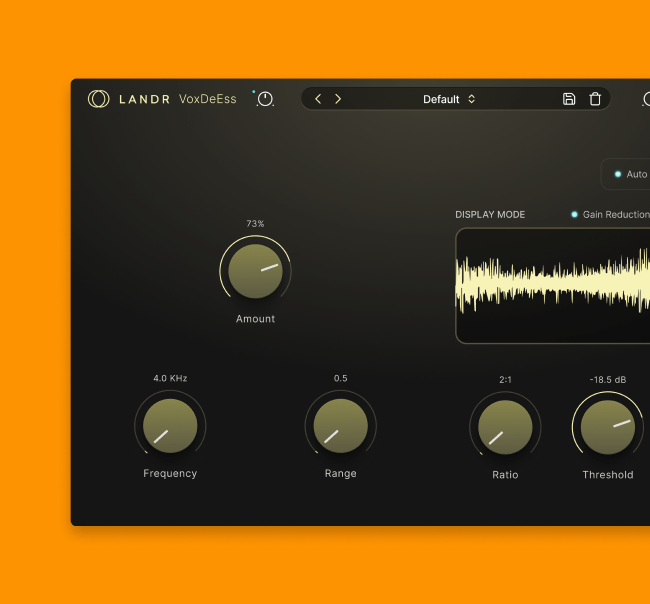Click the waveform display area
Screen dimensions: 650x604
(x=553, y=286)
